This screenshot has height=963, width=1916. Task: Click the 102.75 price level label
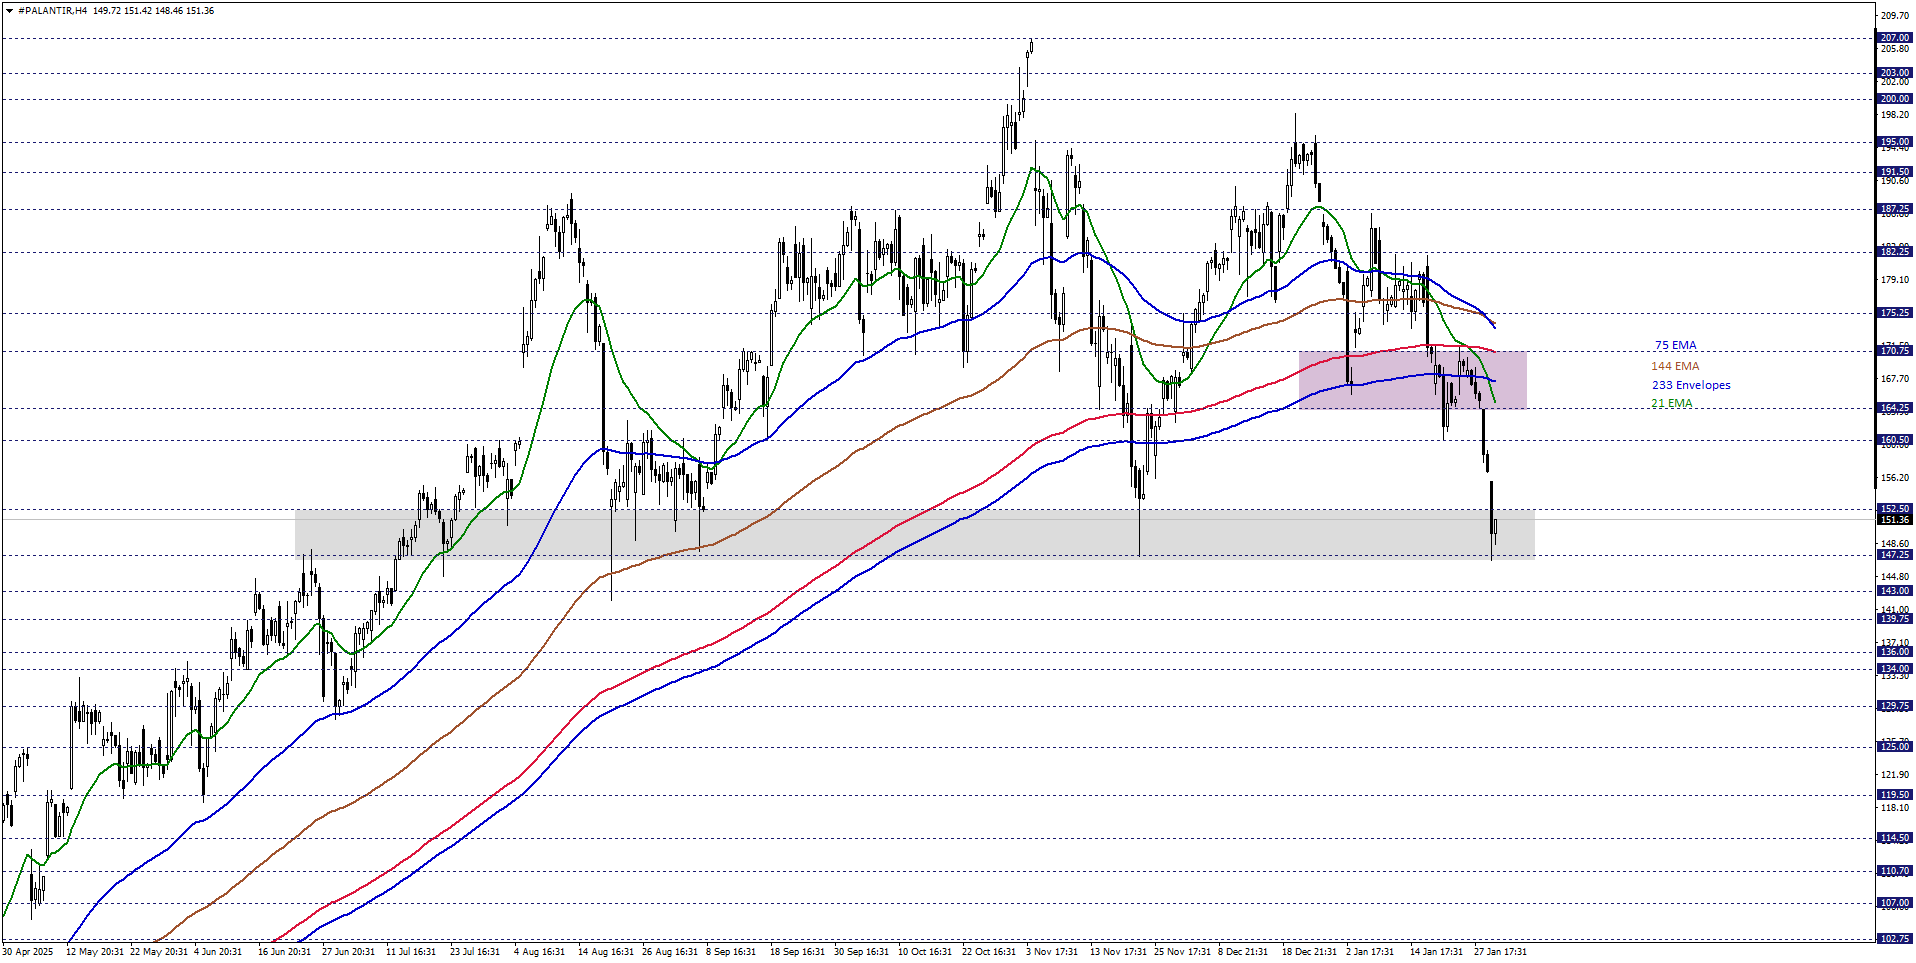pos(1894,939)
